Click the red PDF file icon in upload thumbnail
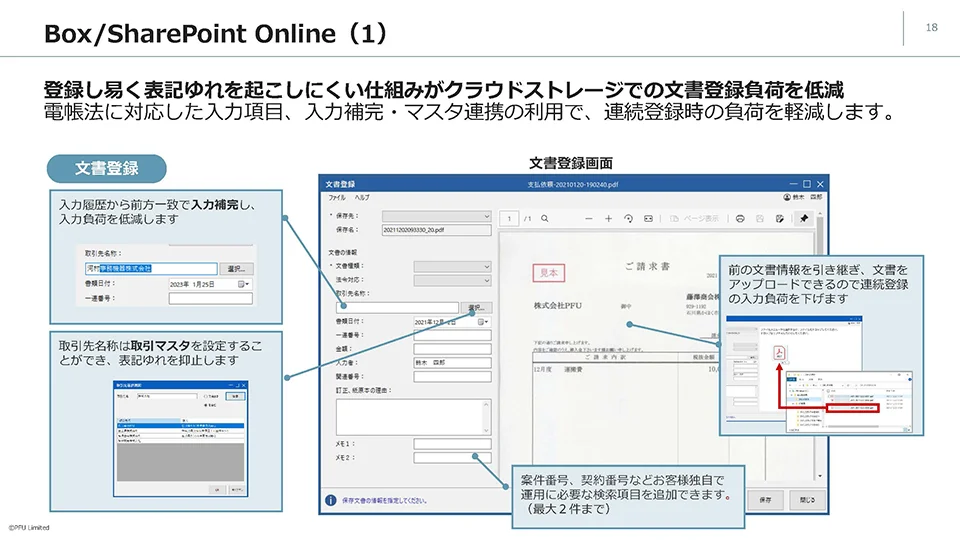960x540 pixels. pyautogui.click(x=779, y=353)
